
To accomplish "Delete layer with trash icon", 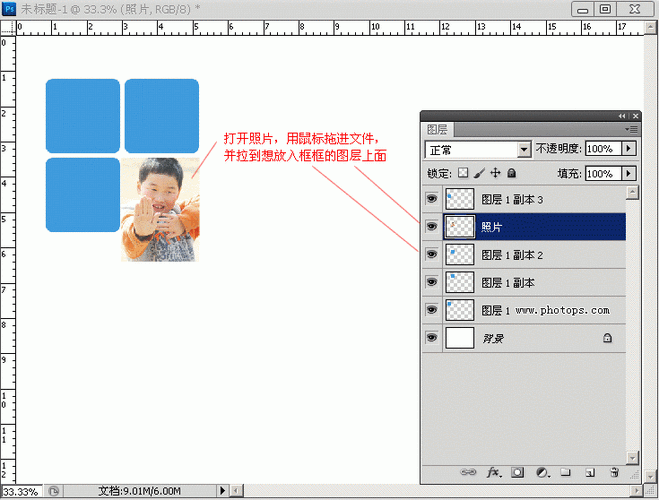I will click(614, 471).
